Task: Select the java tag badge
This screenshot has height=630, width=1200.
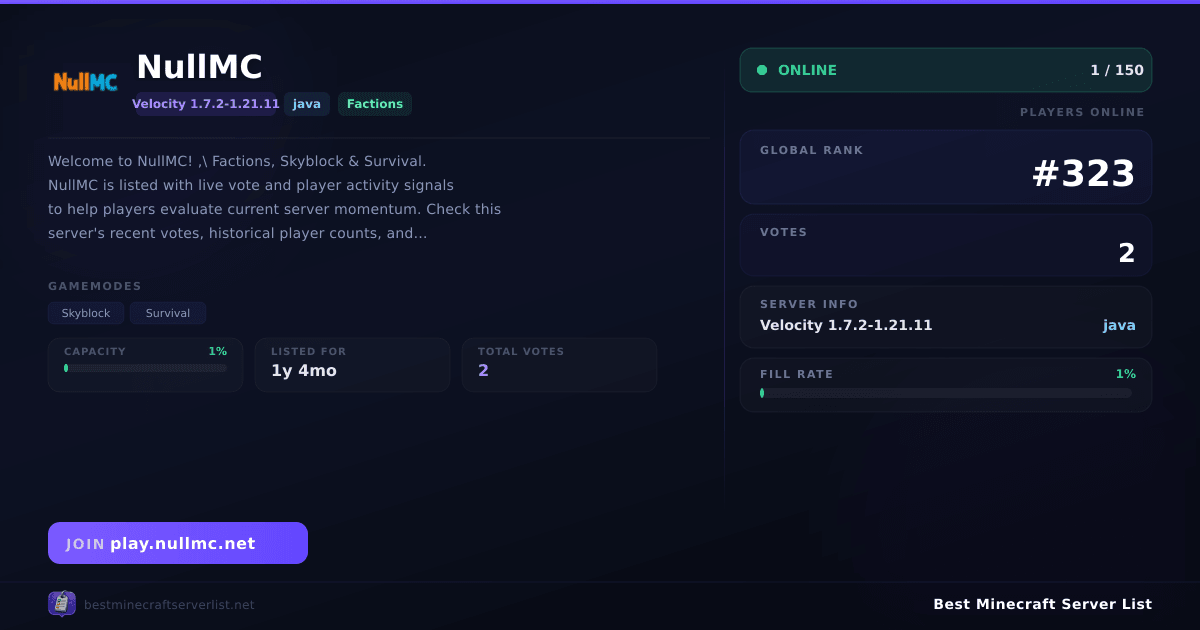Action: pyautogui.click(x=307, y=104)
